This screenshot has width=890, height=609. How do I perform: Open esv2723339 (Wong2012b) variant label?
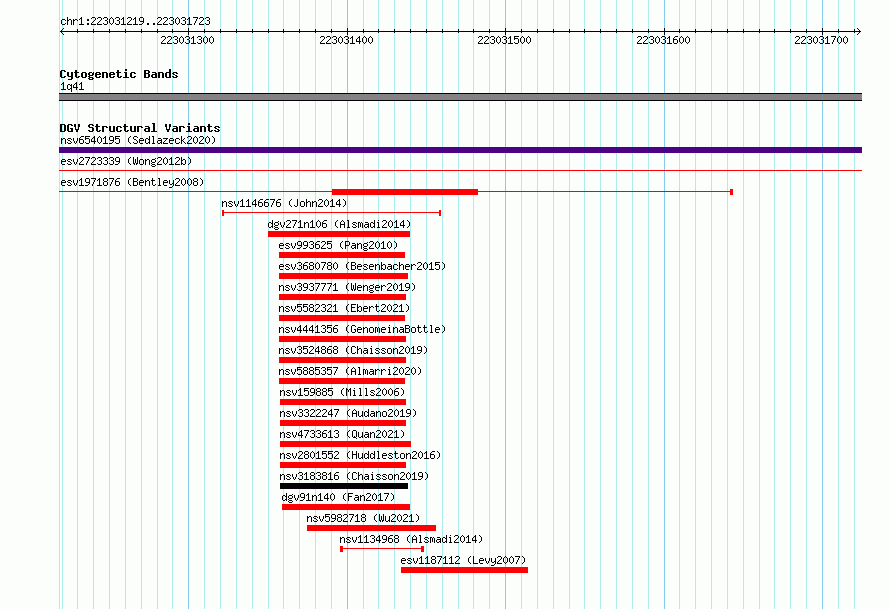point(126,161)
